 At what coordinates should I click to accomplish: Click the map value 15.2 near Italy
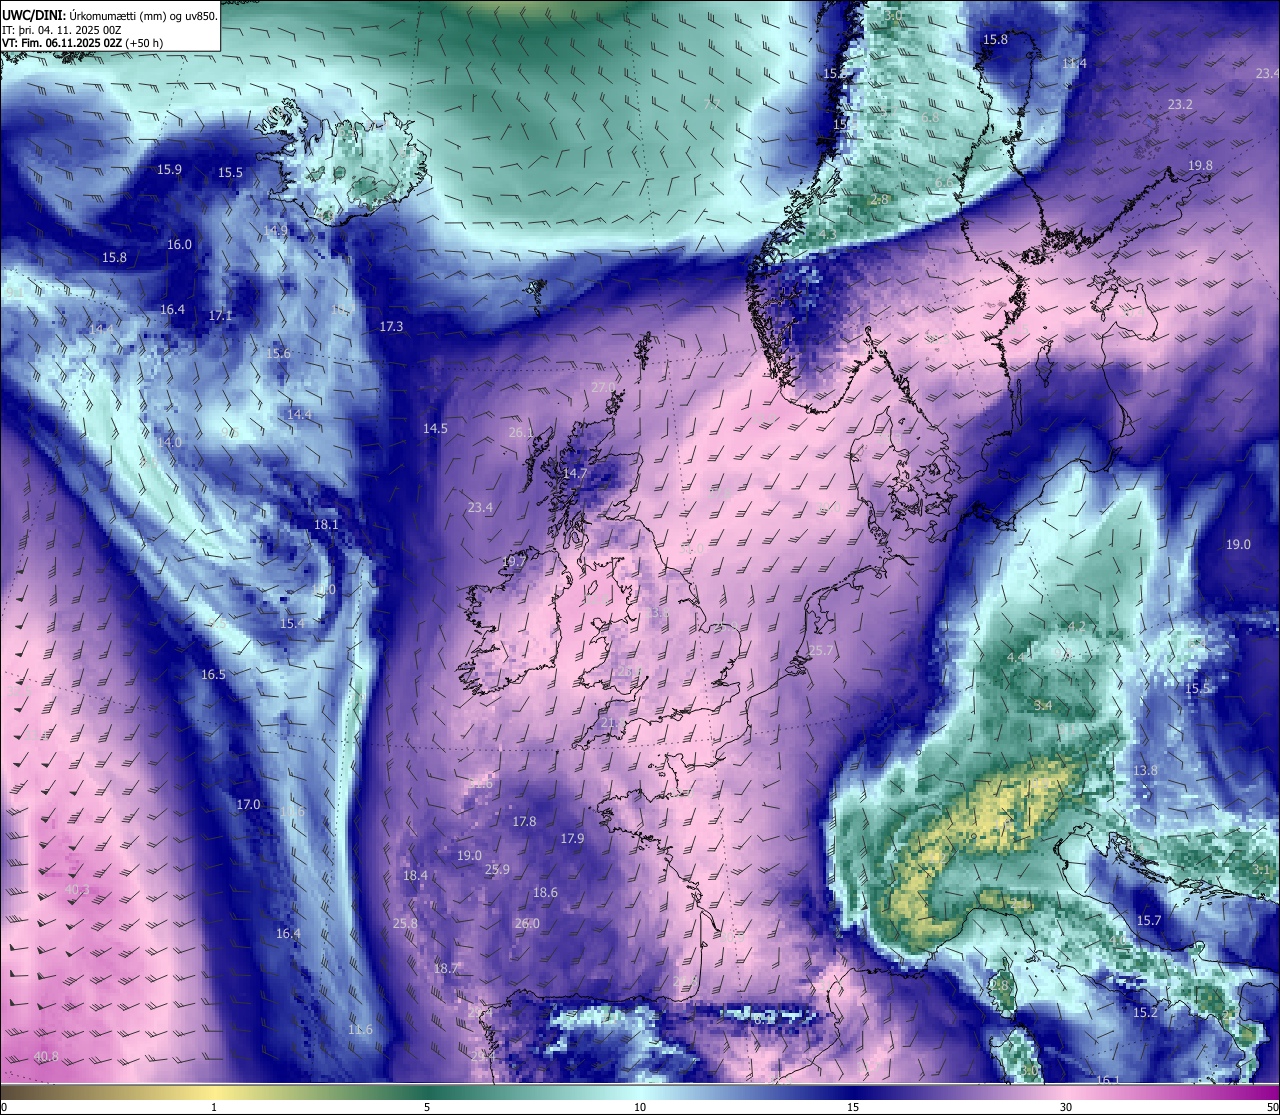1145,1012
